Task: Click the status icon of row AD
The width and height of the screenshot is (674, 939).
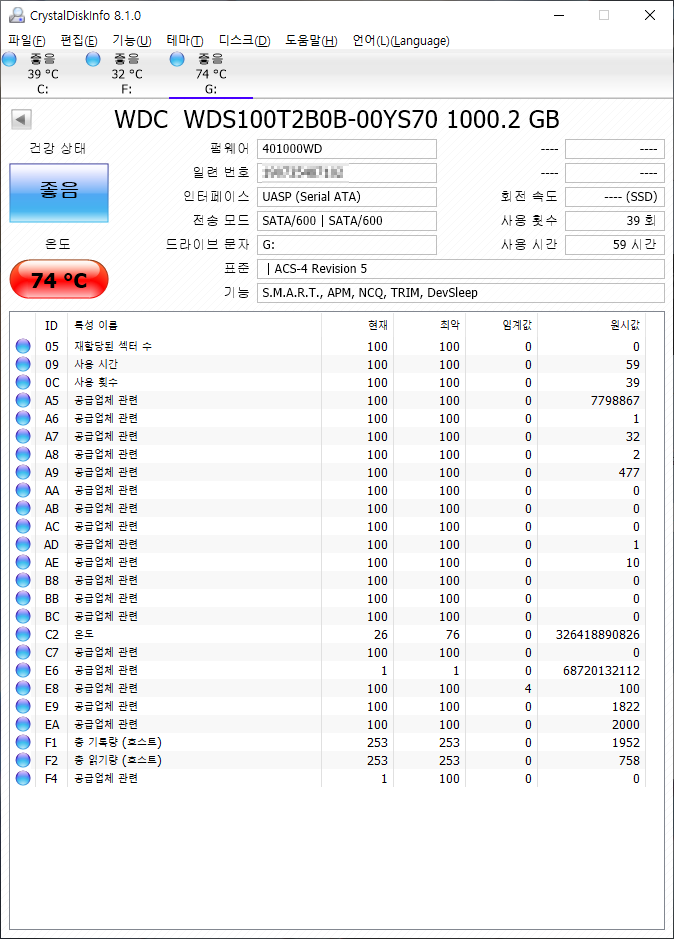Action: (23, 544)
